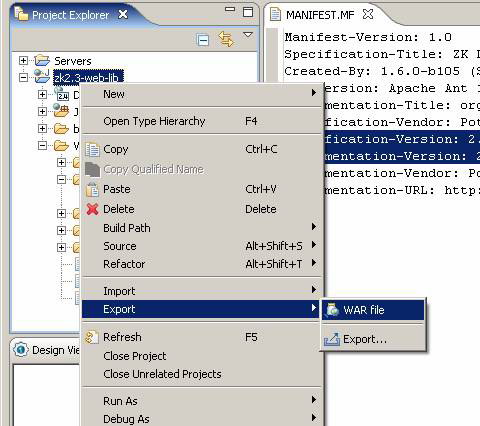Click the Refresh menu icon
Image resolution: width=480 pixels, height=426 pixels.
92,337
